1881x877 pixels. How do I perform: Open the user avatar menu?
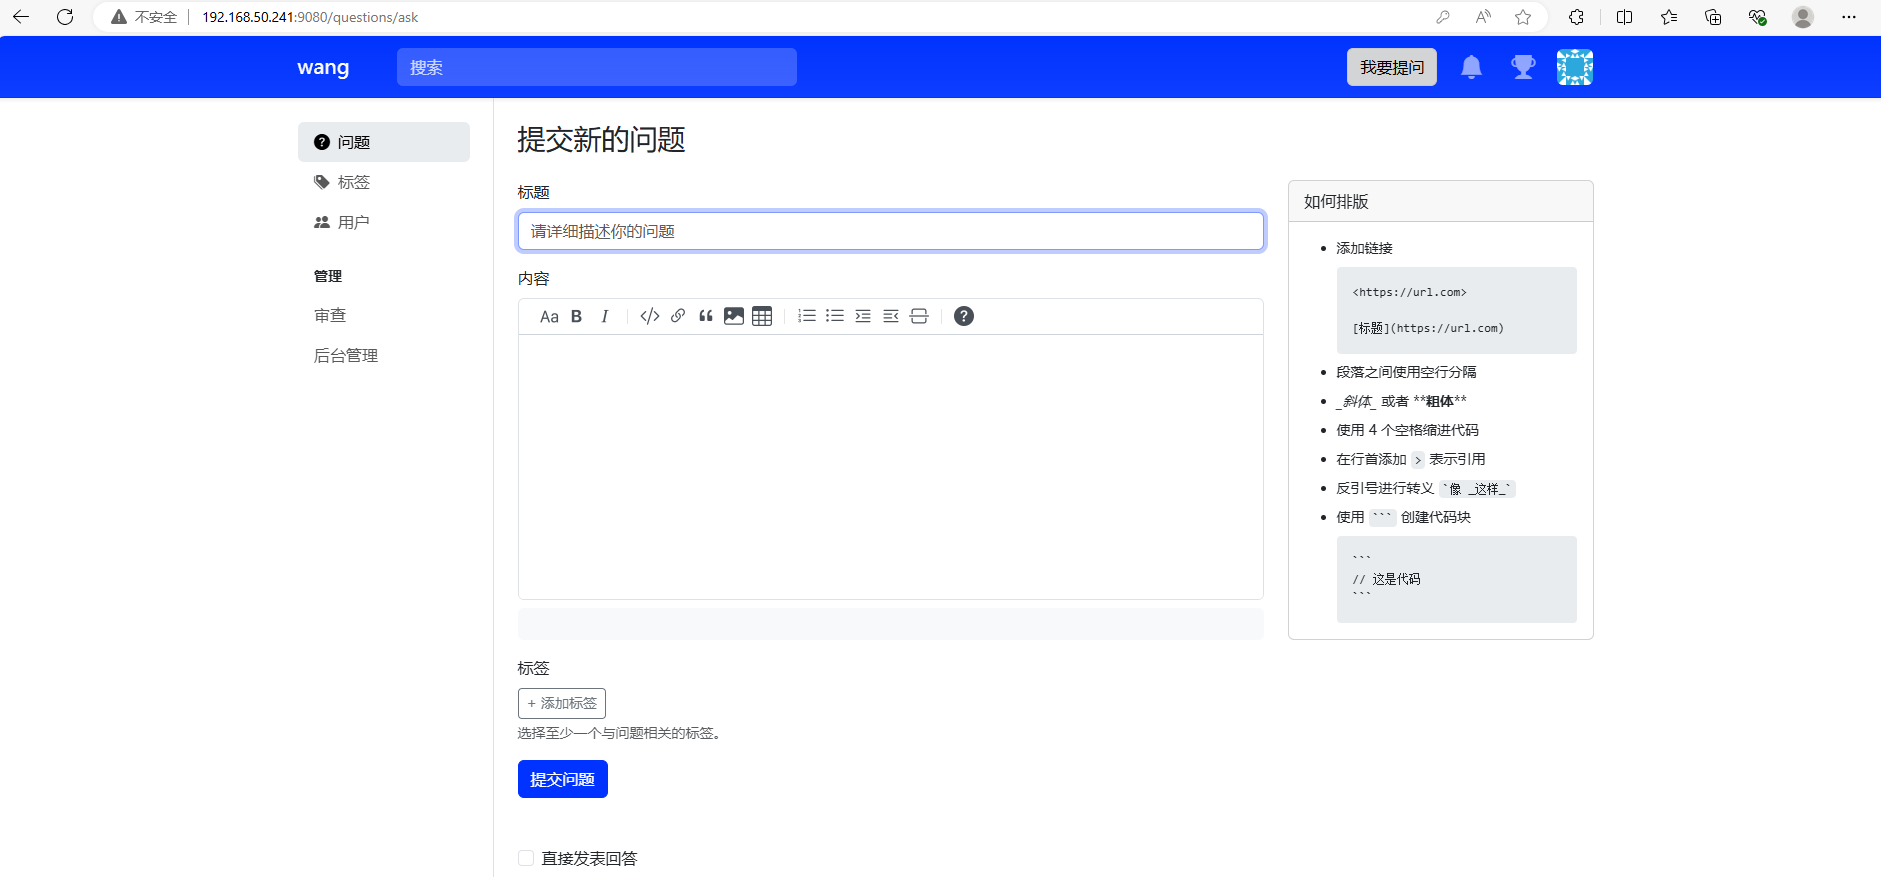click(x=1575, y=67)
